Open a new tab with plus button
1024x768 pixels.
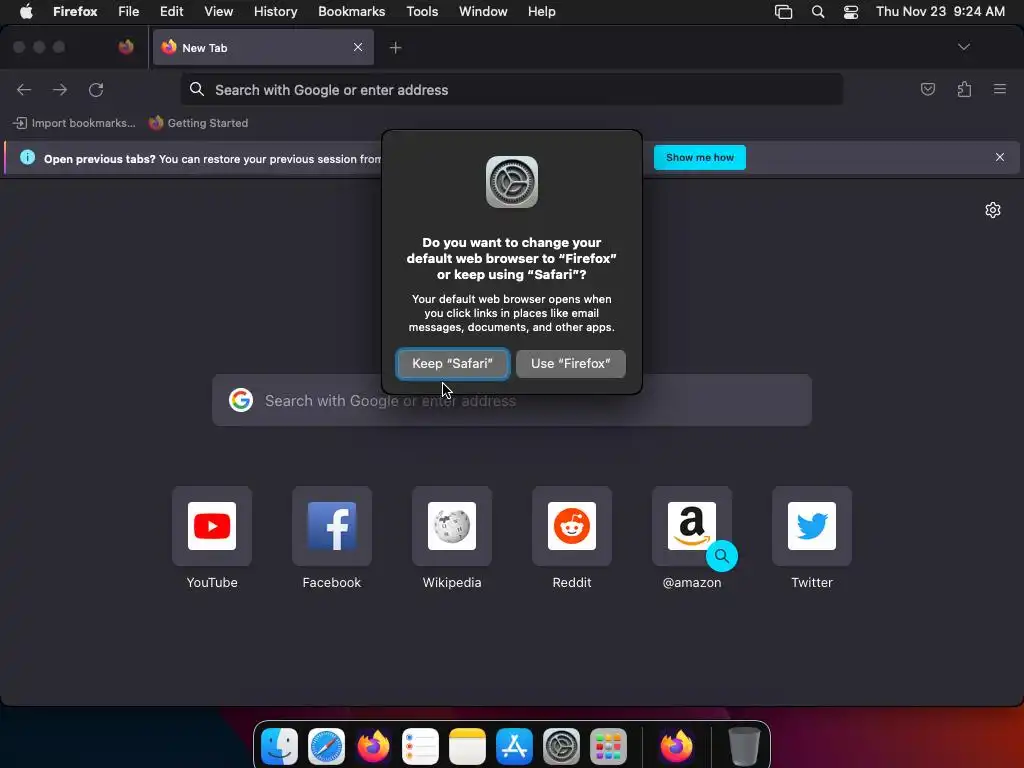[395, 48]
